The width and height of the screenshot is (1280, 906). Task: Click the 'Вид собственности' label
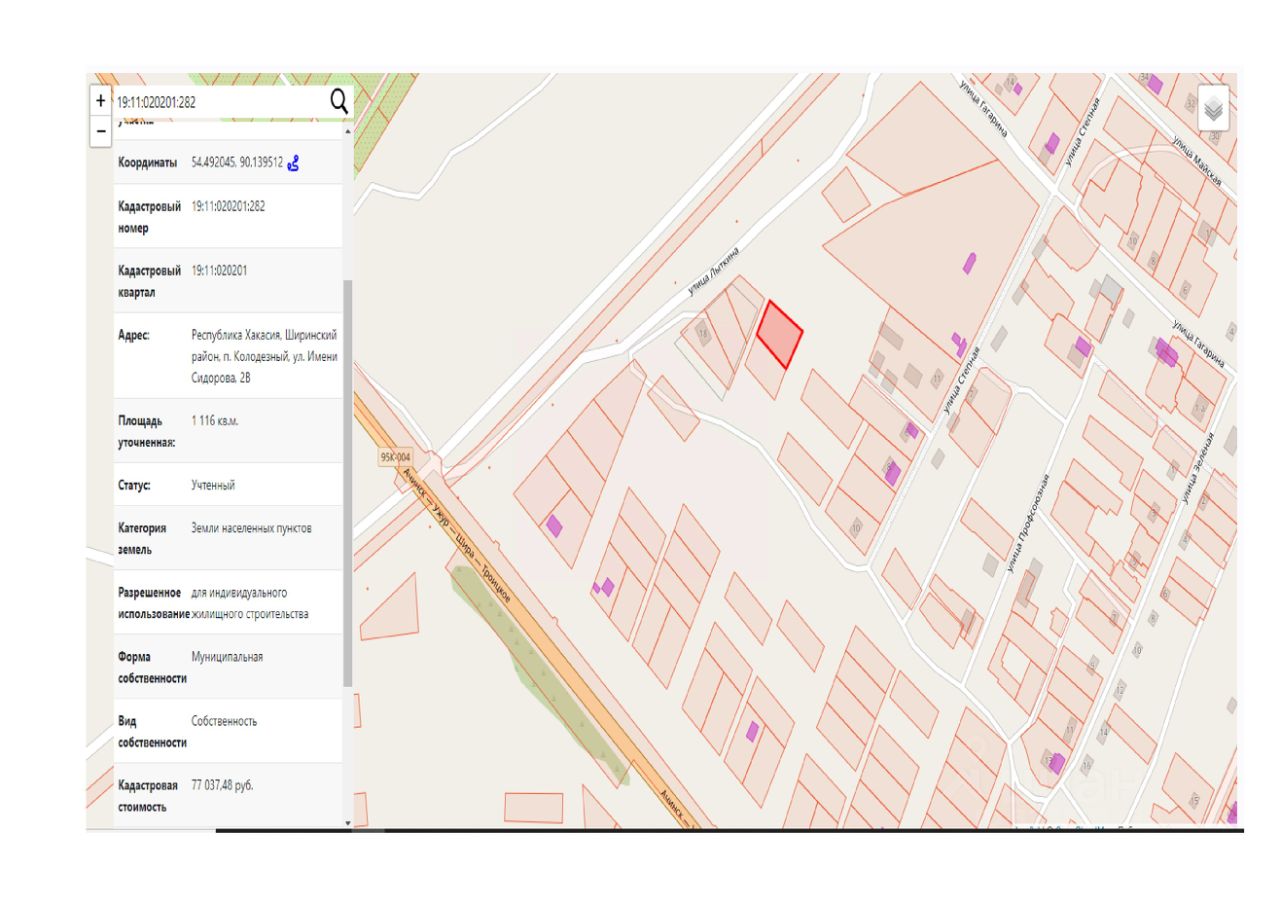(152, 732)
